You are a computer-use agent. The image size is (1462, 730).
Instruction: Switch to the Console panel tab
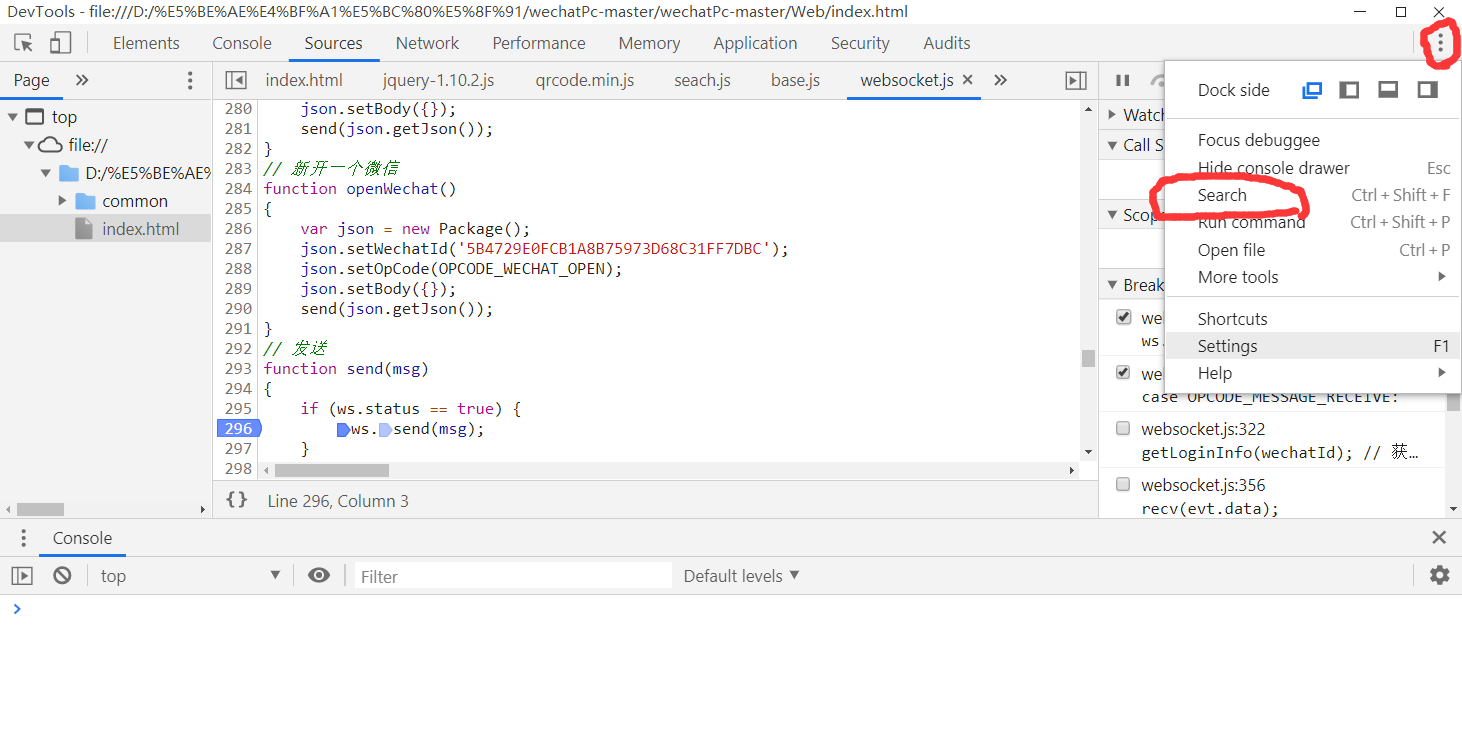point(242,43)
